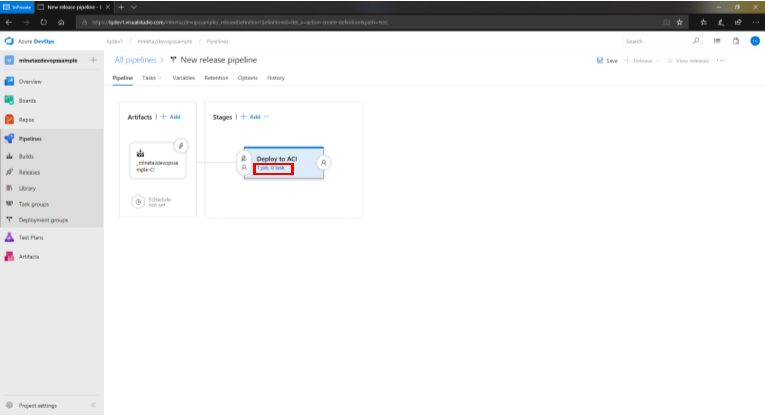This screenshot has width=765, height=416.
Task: Open Releases in the sidebar
Action: (x=29, y=172)
